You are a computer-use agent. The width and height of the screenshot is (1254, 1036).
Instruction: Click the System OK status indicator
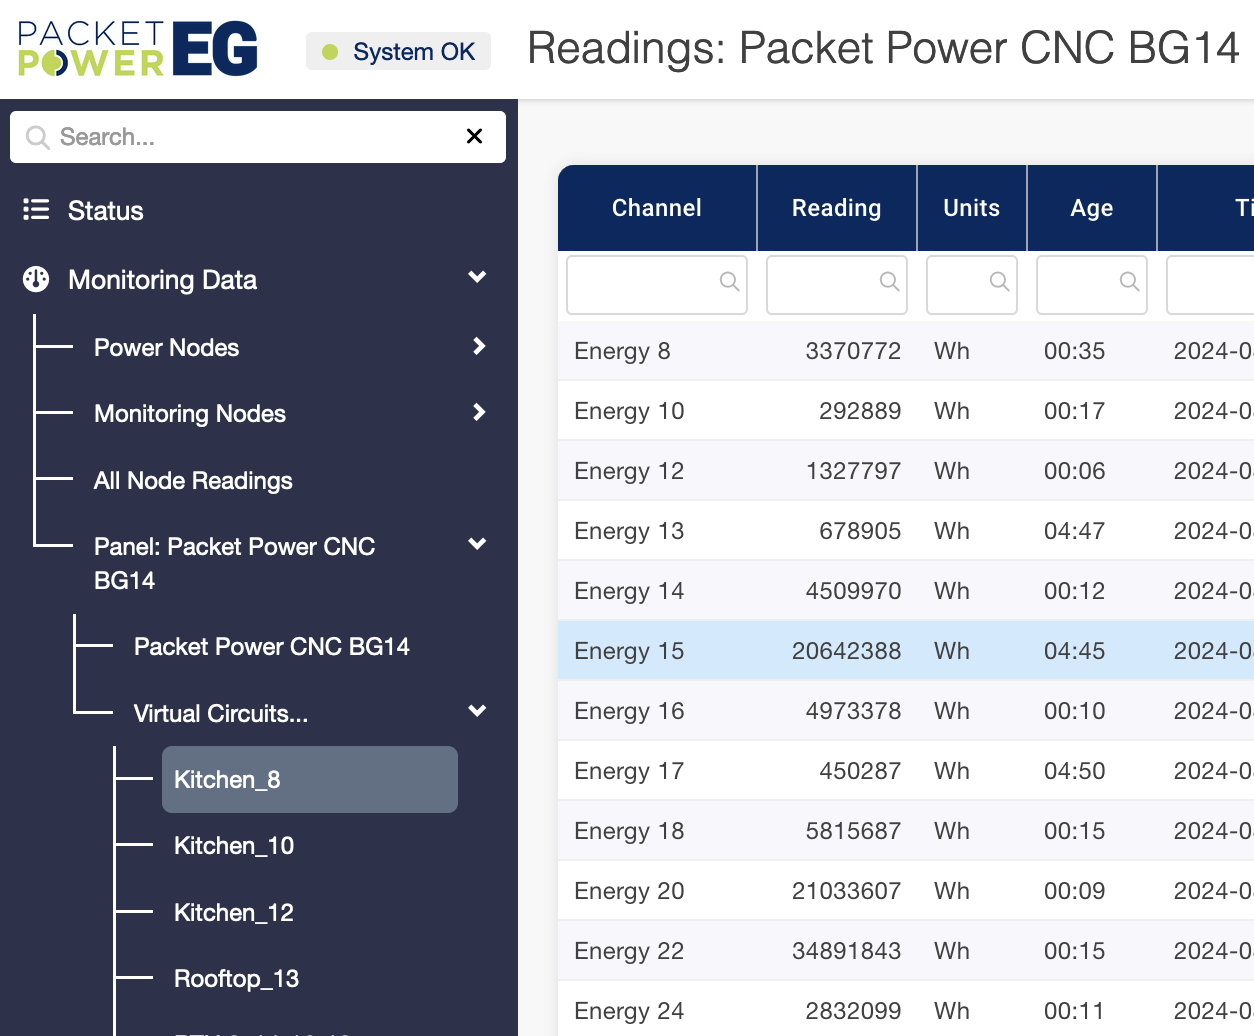click(x=398, y=52)
